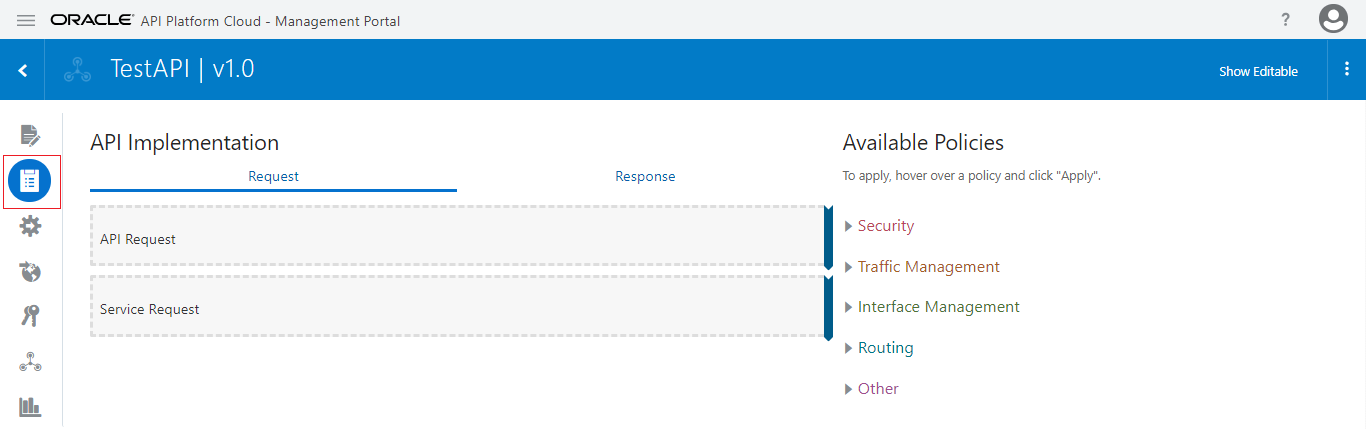
Task: Switch to the Request tab
Action: point(273,177)
